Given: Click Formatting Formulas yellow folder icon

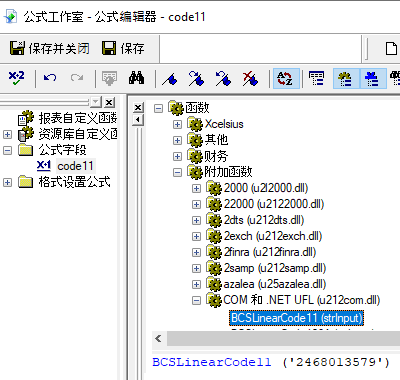Looking at the screenshot, I should pos(26,182).
